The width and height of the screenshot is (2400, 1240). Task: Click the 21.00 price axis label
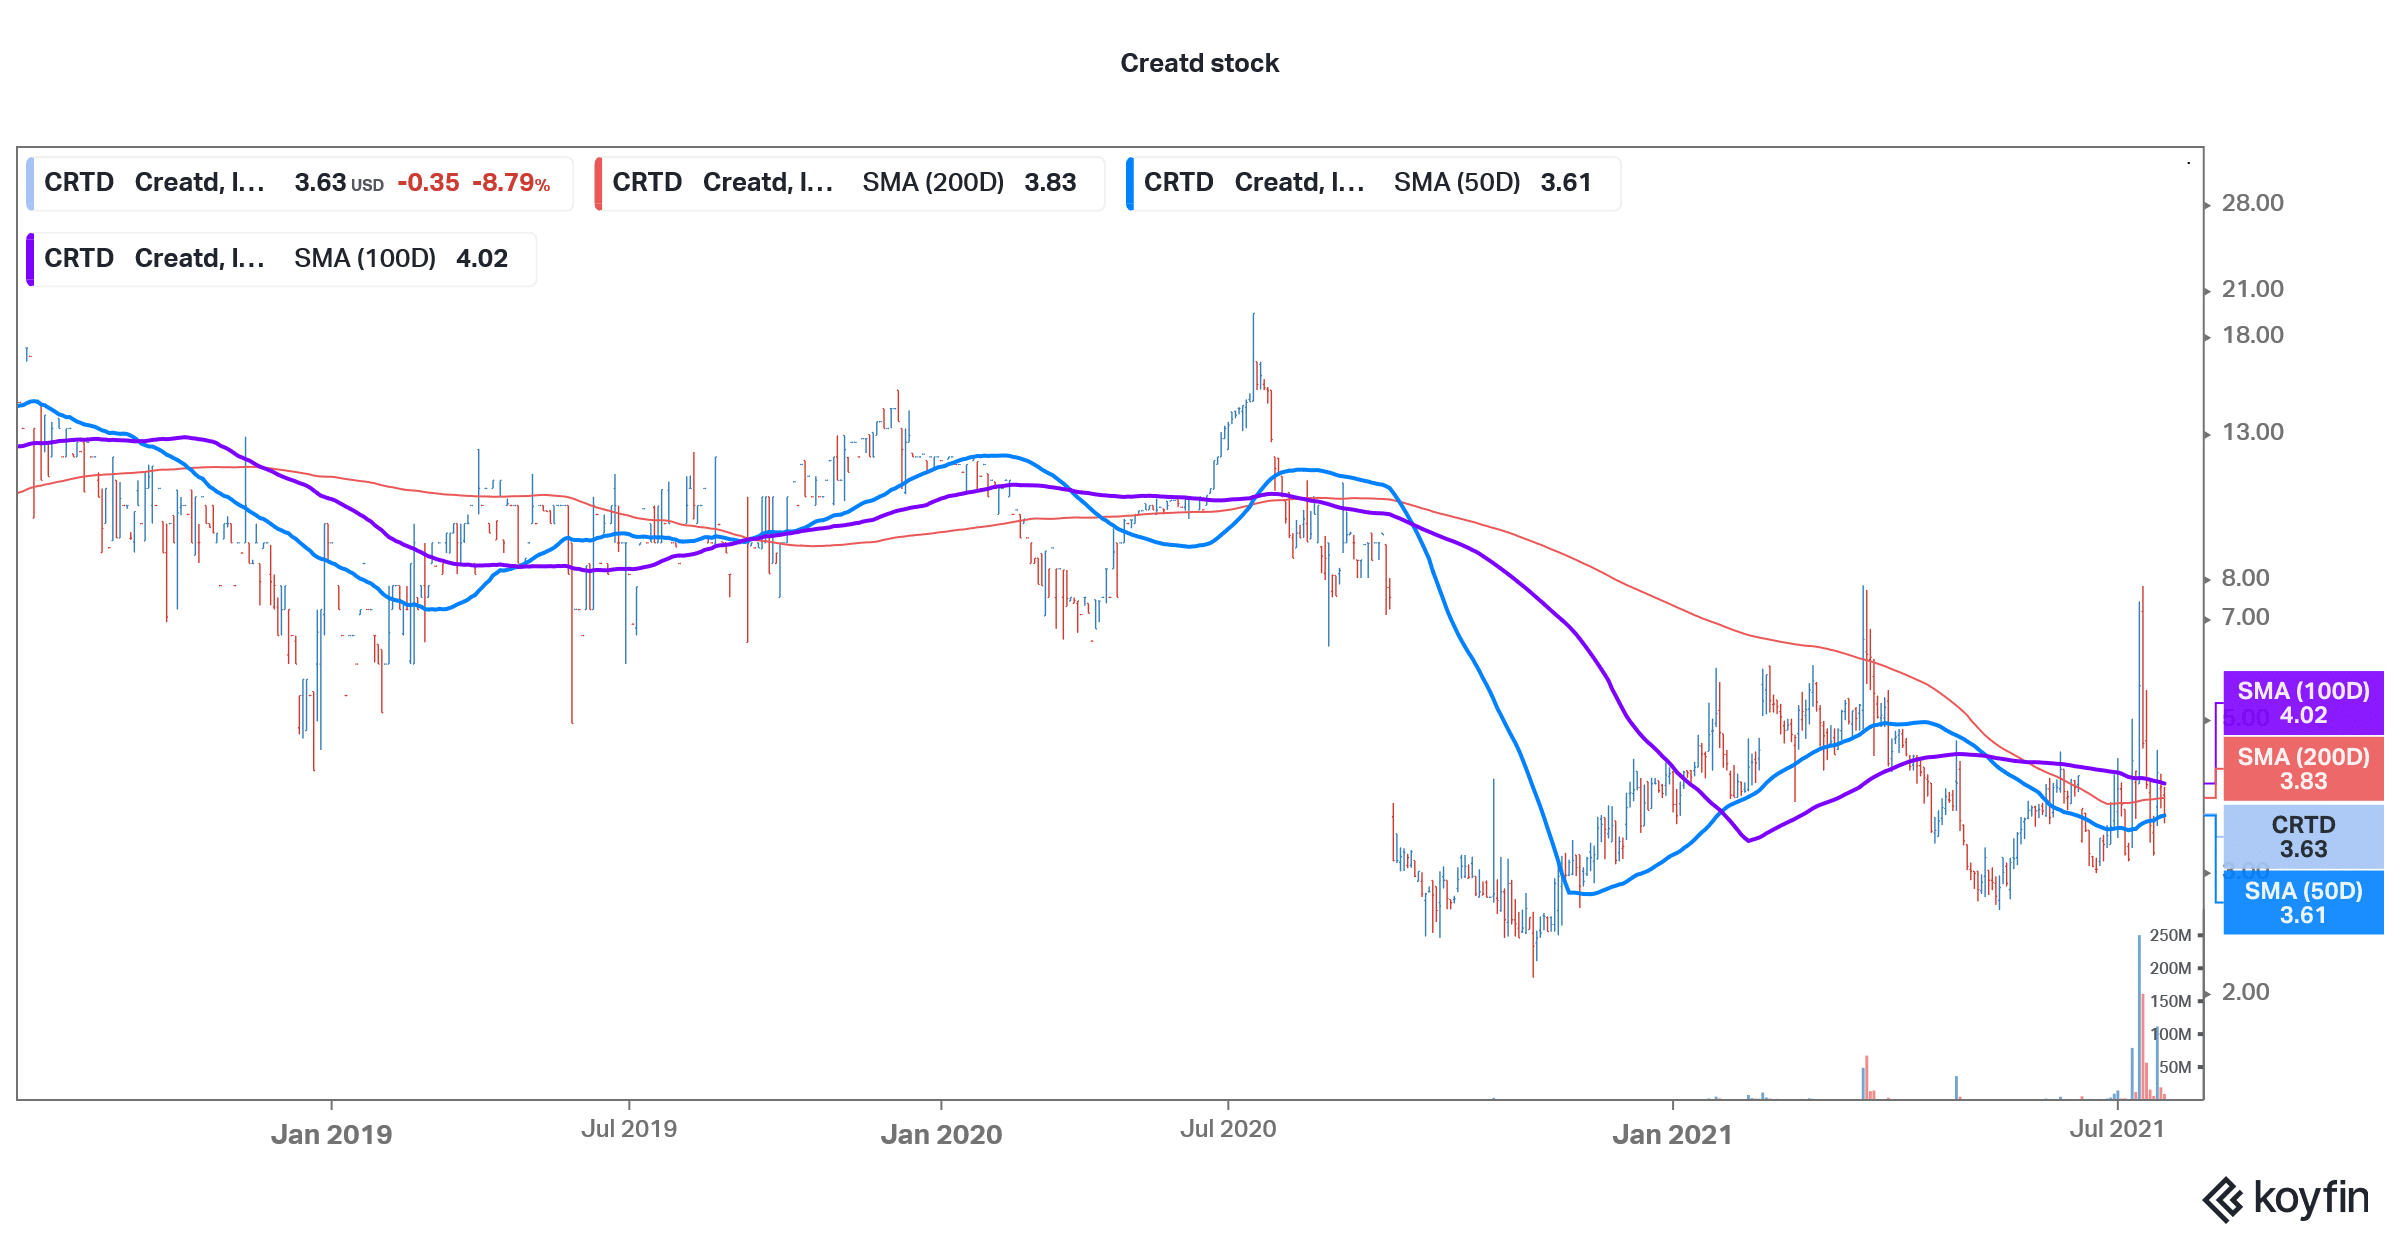(2252, 289)
